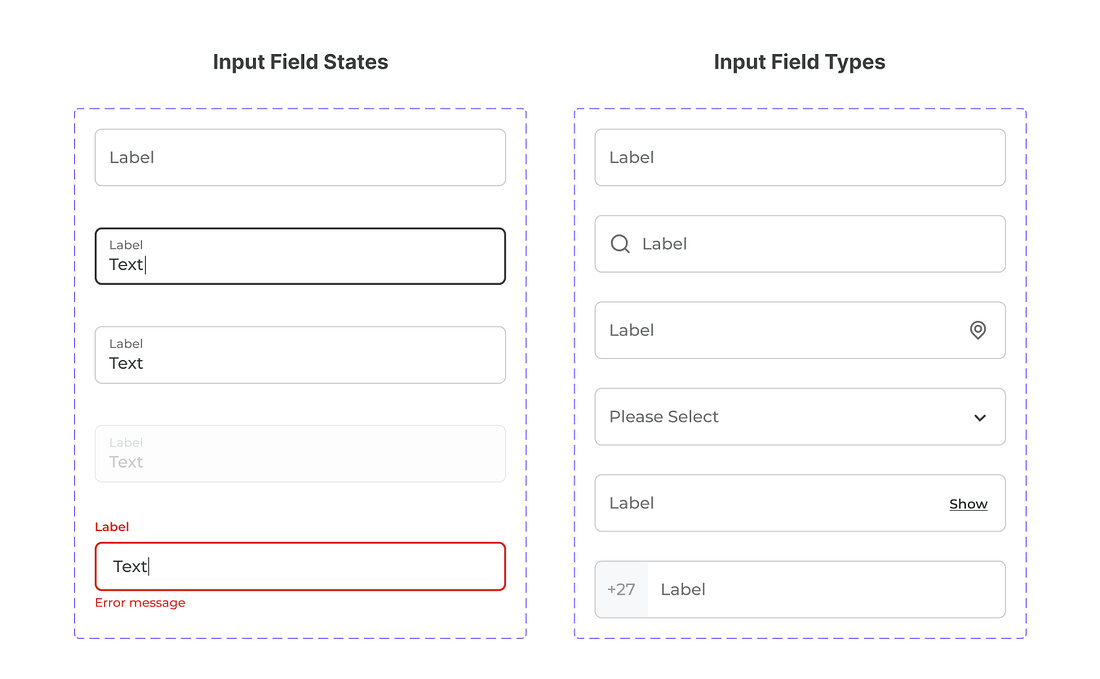The height and width of the screenshot is (679, 1100).
Task: Click the red Label above the error input
Action: pyautogui.click(x=112, y=526)
